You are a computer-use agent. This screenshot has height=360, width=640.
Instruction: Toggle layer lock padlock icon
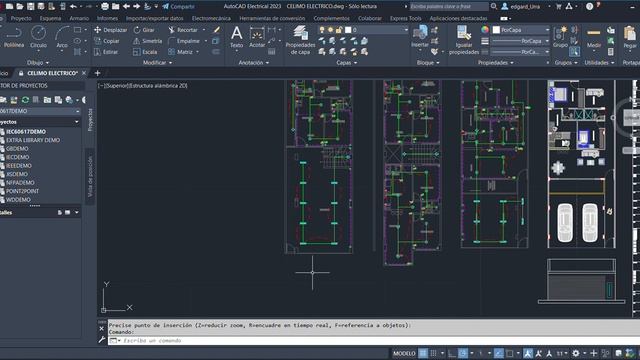point(339,30)
